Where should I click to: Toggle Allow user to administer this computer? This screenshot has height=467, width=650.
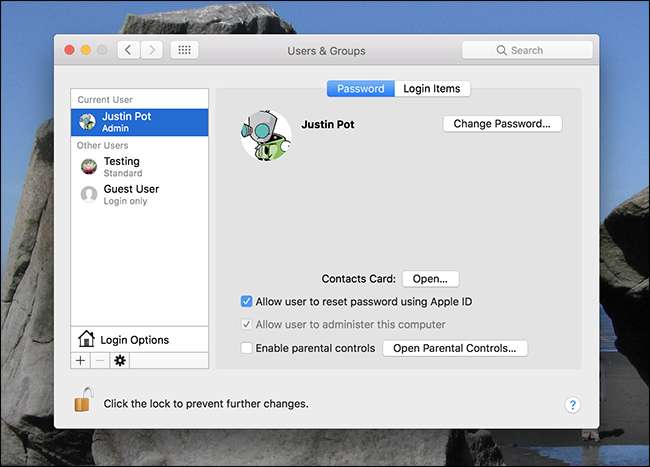pos(246,324)
